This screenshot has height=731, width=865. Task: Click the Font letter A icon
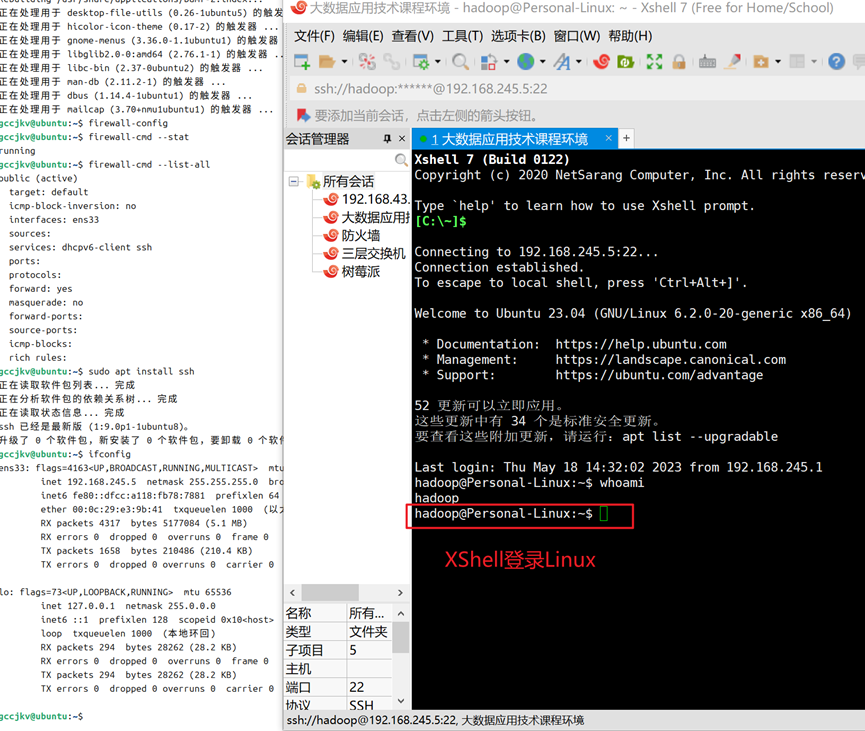(x=562, y=62)
